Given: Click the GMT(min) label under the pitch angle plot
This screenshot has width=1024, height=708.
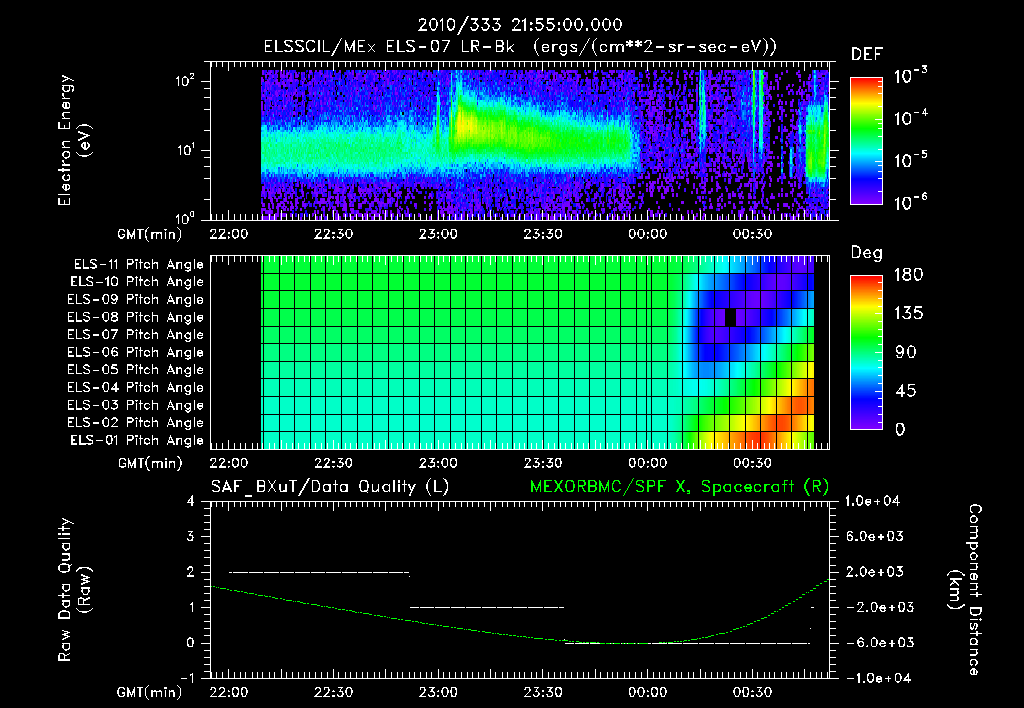Looking at the screenshot, I should pos(150,463).
